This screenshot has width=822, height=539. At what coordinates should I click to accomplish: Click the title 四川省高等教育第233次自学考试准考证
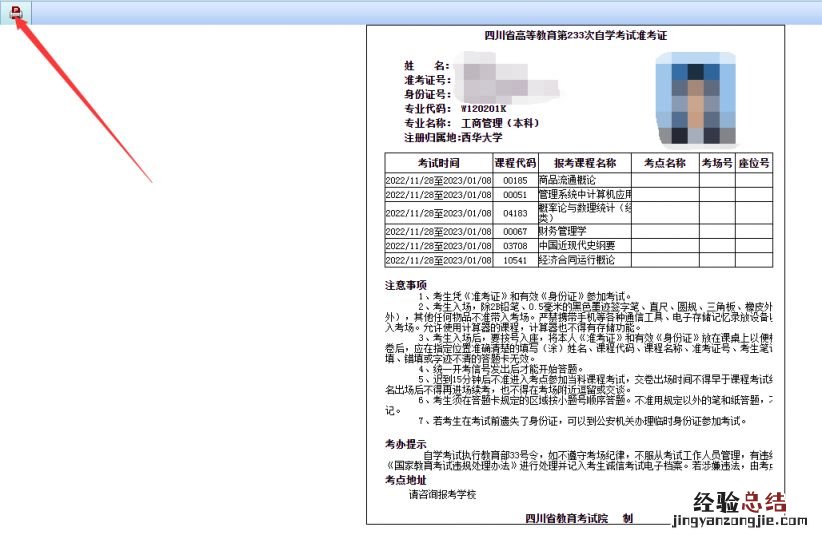coord(576,36)
